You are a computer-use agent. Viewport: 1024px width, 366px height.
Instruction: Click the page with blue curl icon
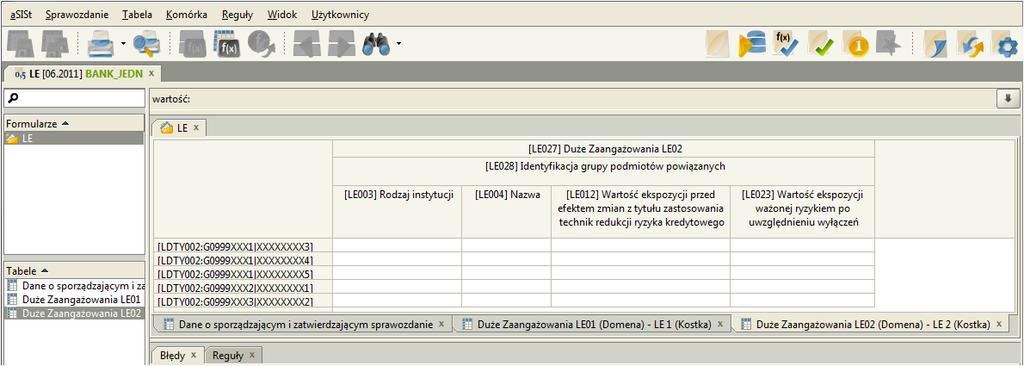(x=935, y=44)
